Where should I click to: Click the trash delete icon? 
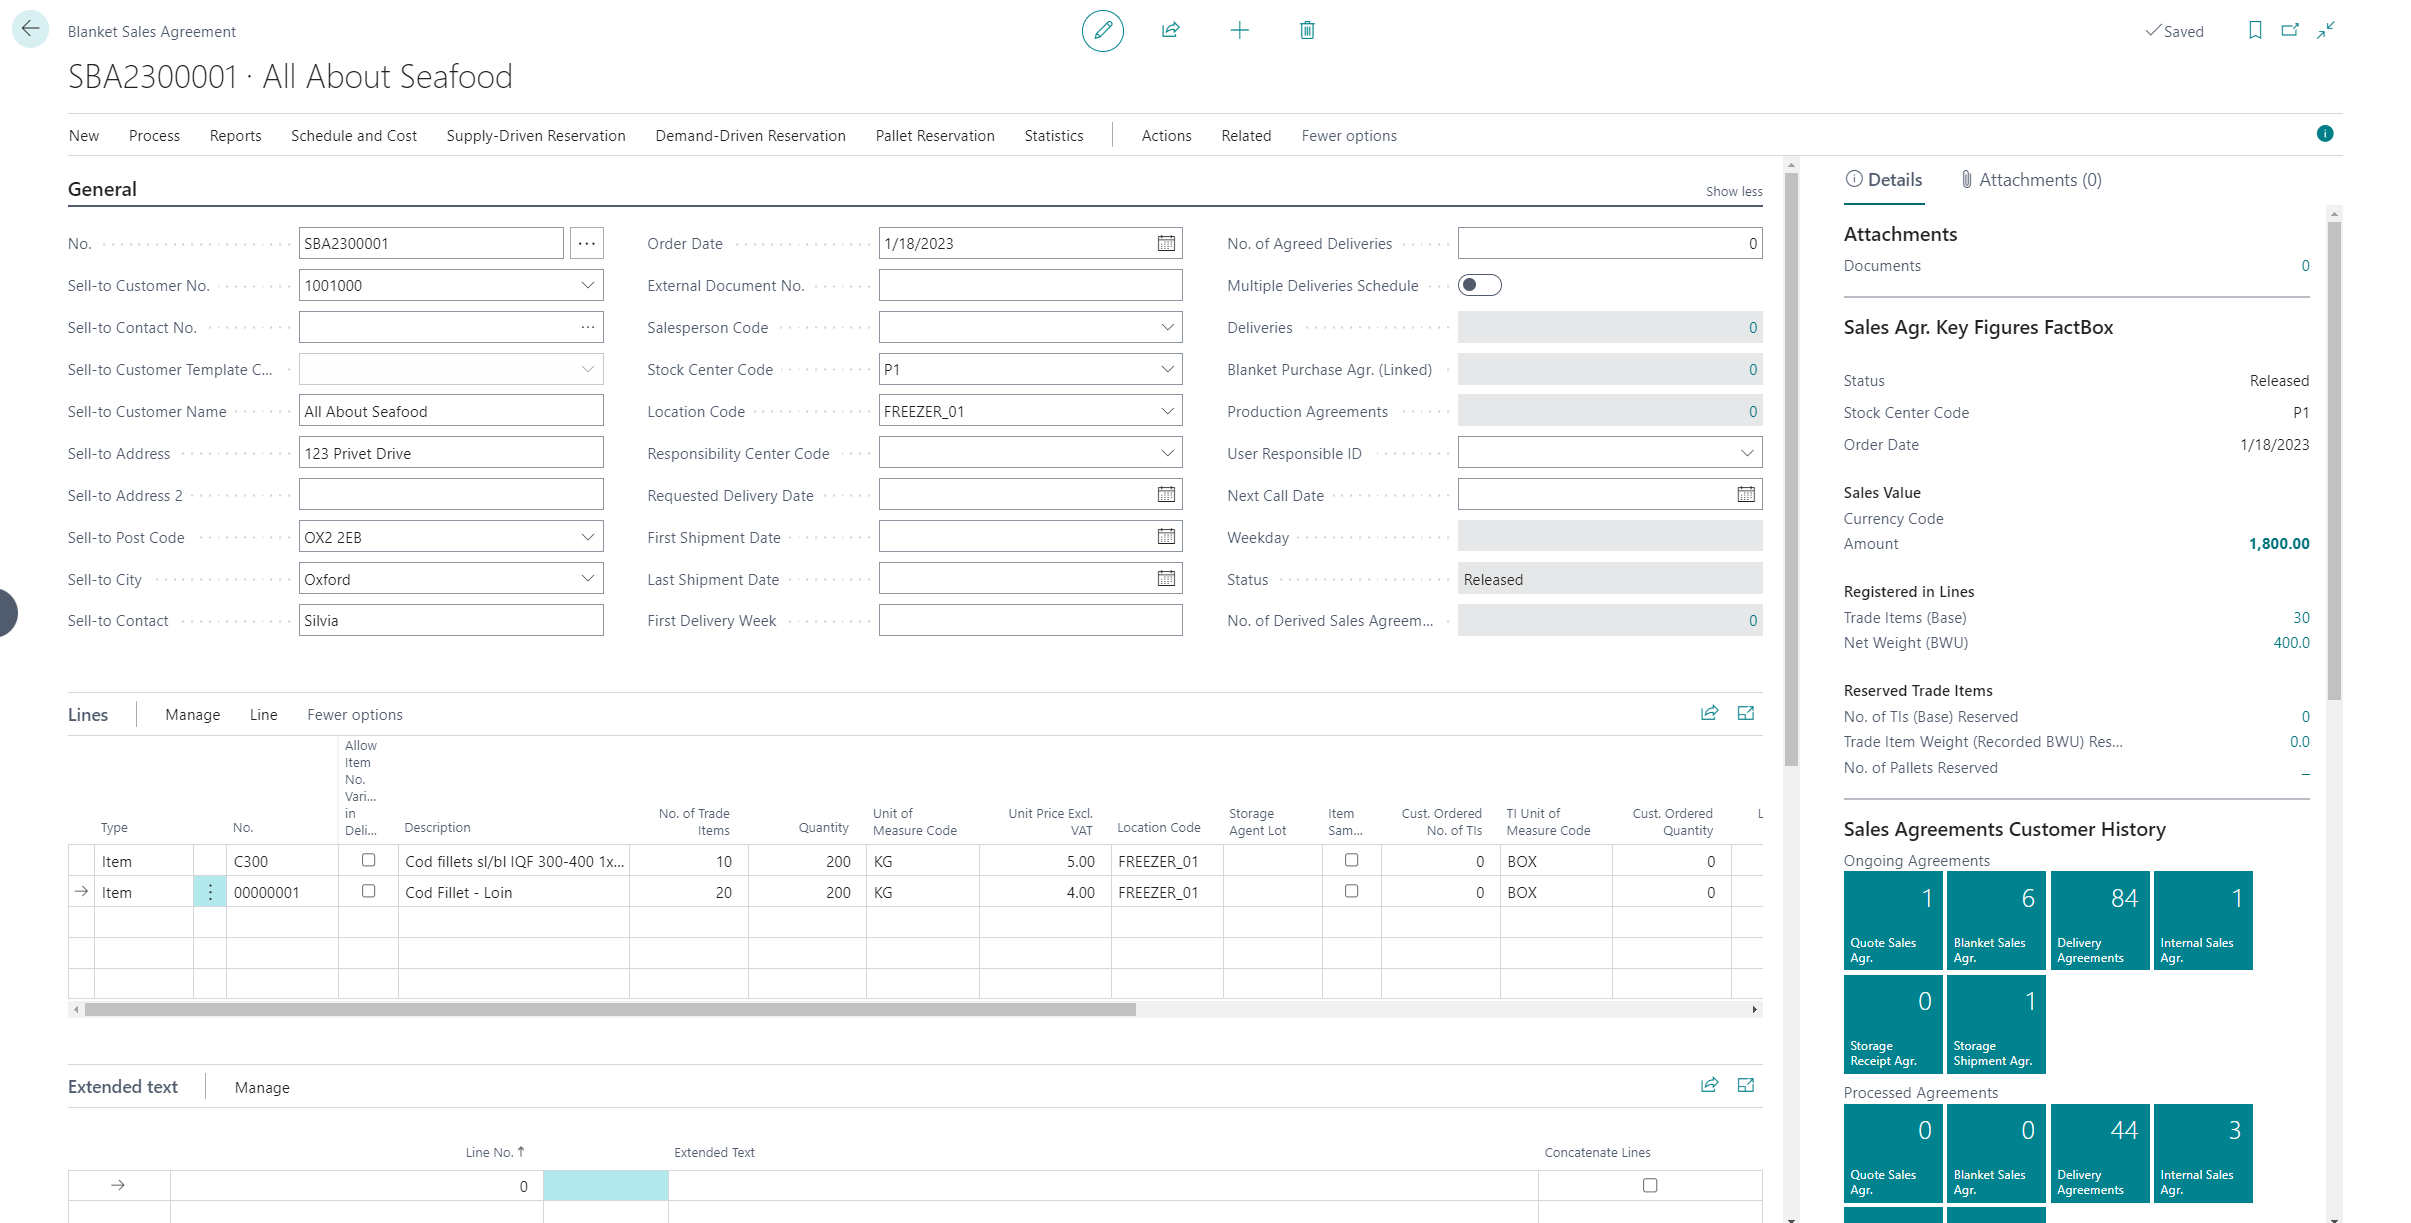[x=1306, y=31]
